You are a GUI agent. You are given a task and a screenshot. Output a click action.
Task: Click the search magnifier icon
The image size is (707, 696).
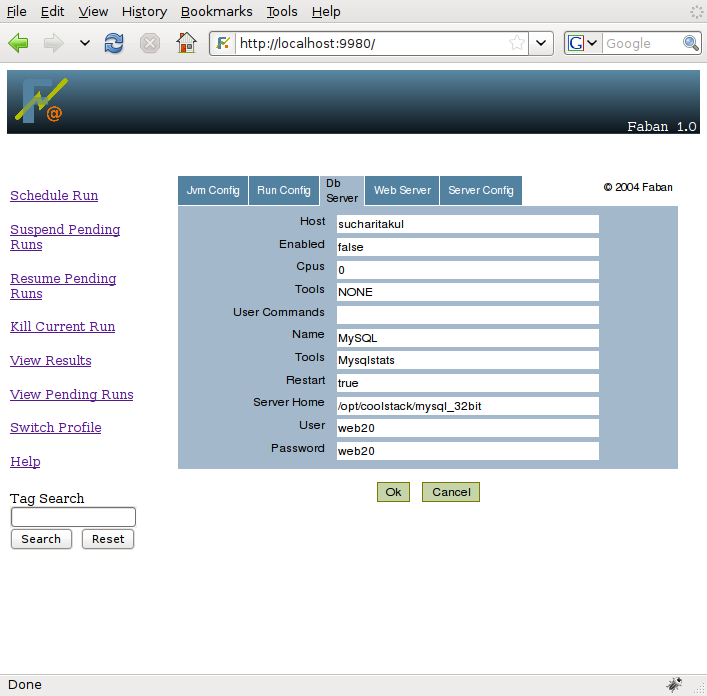pyautogui.click(x=691, y=43)
